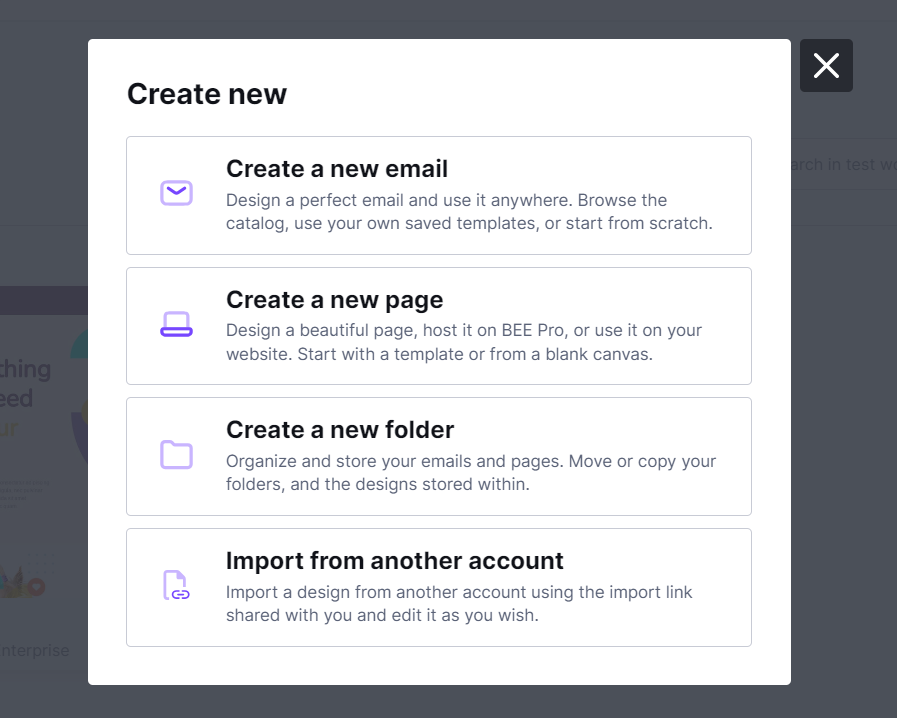This screenshot has width=897, height=718.
Task: Click 'Import a design from another account' description
Action: click(459, 604)
